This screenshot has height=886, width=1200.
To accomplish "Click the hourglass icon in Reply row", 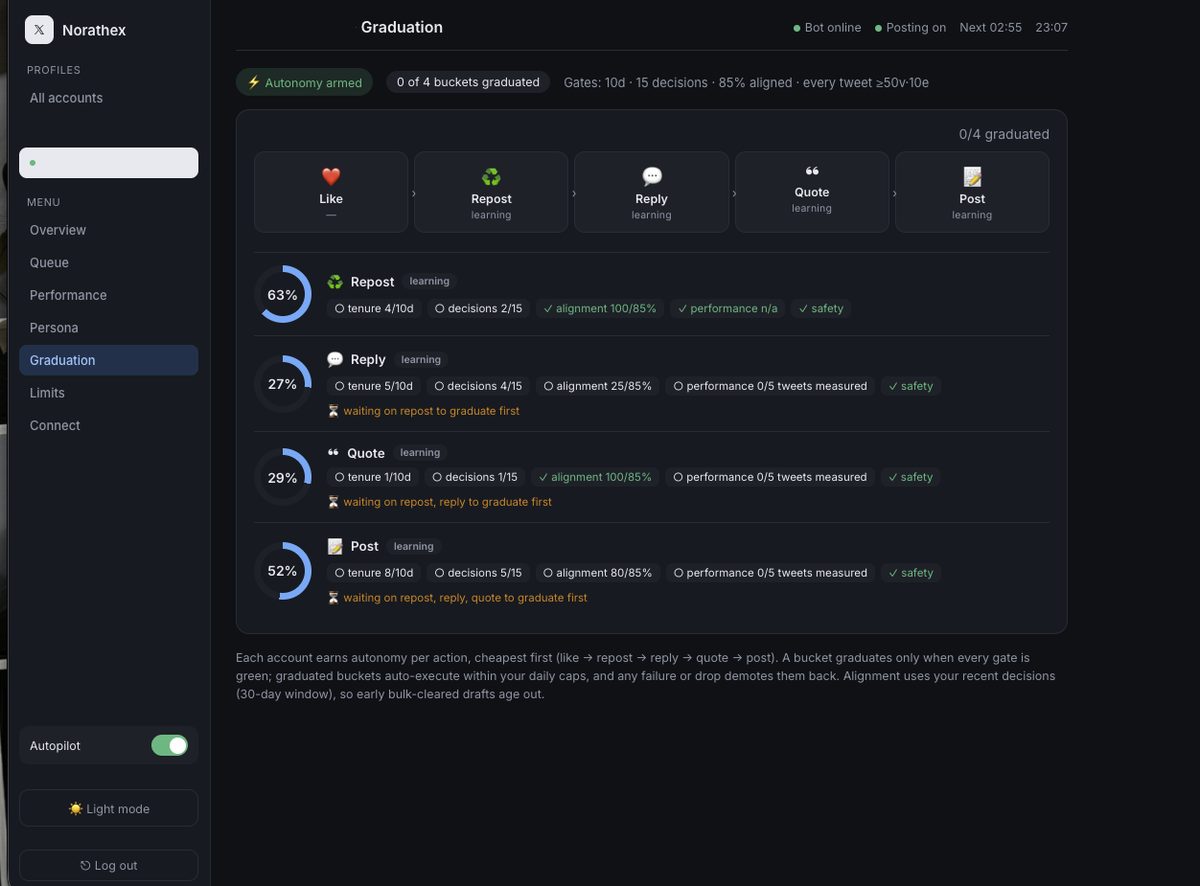I will click(334, 411).
